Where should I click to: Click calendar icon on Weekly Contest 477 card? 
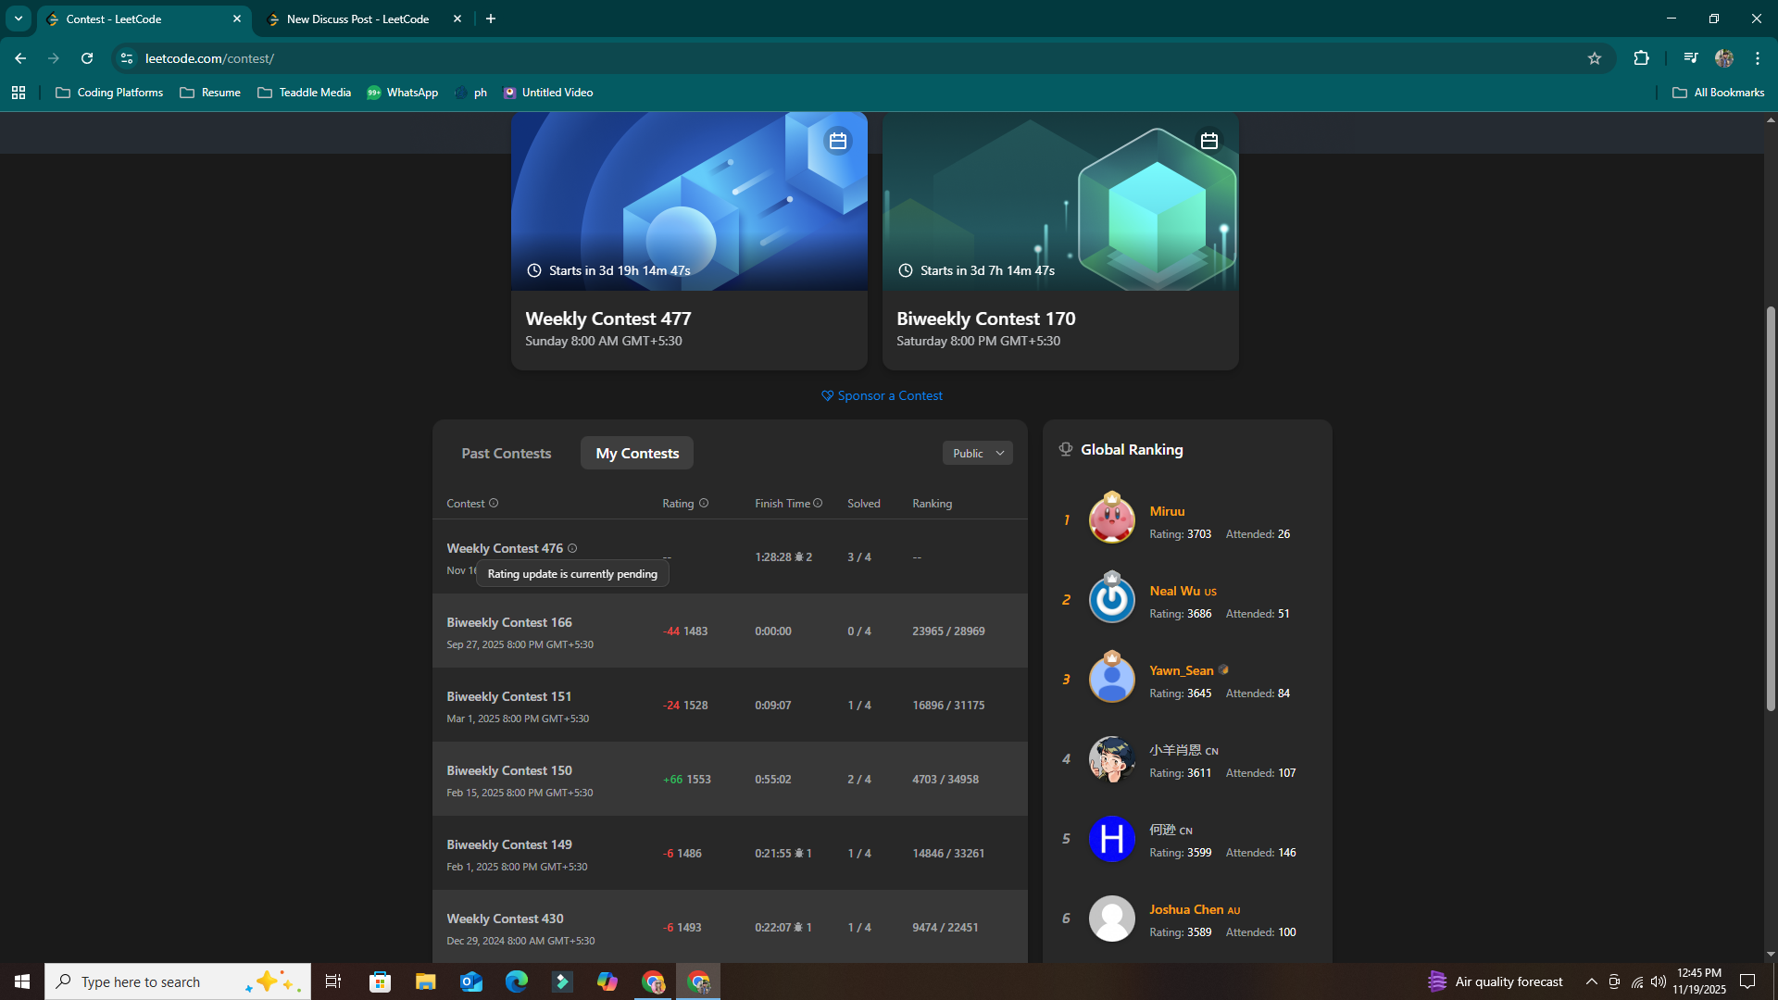(837, 141)
